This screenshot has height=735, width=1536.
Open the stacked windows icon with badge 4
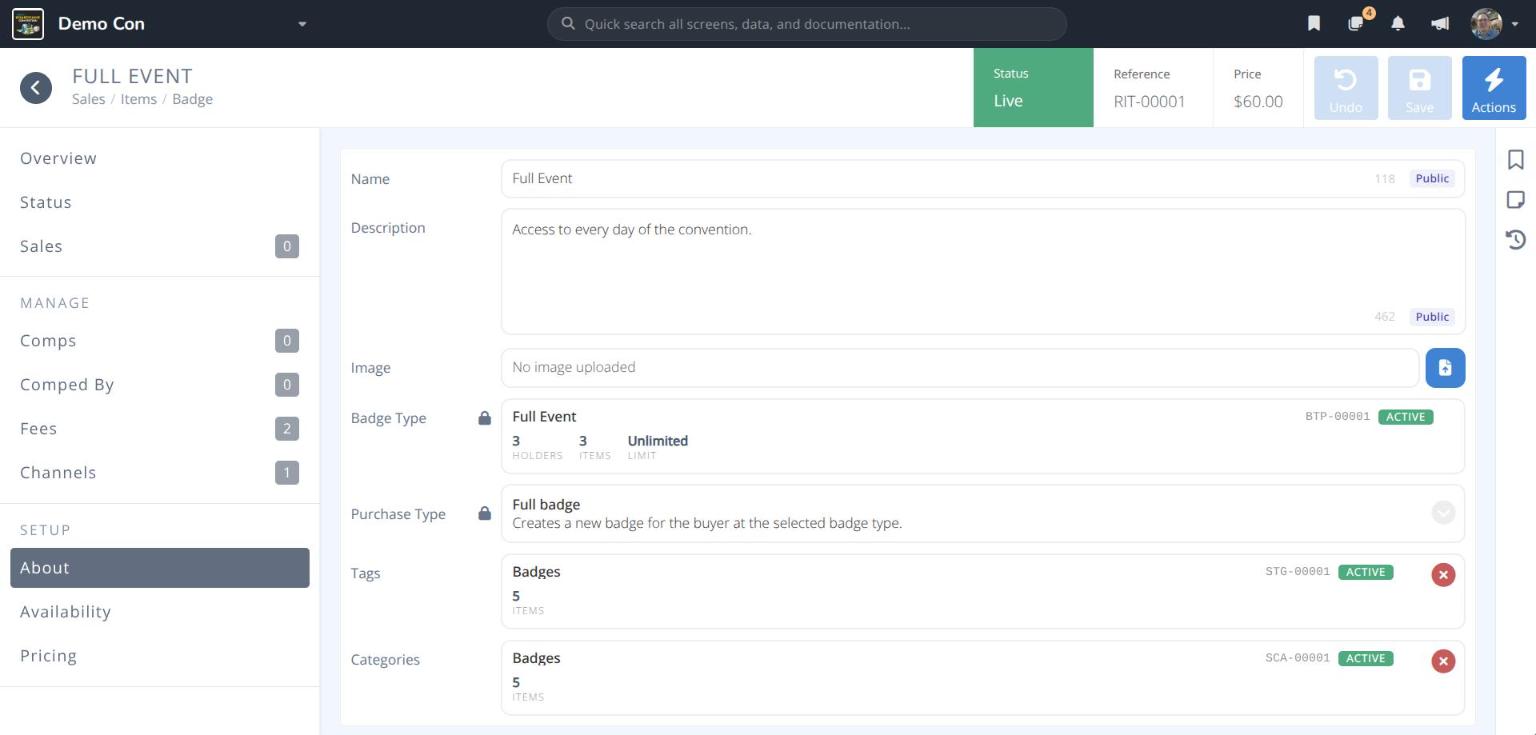(x=1357, y=23)
